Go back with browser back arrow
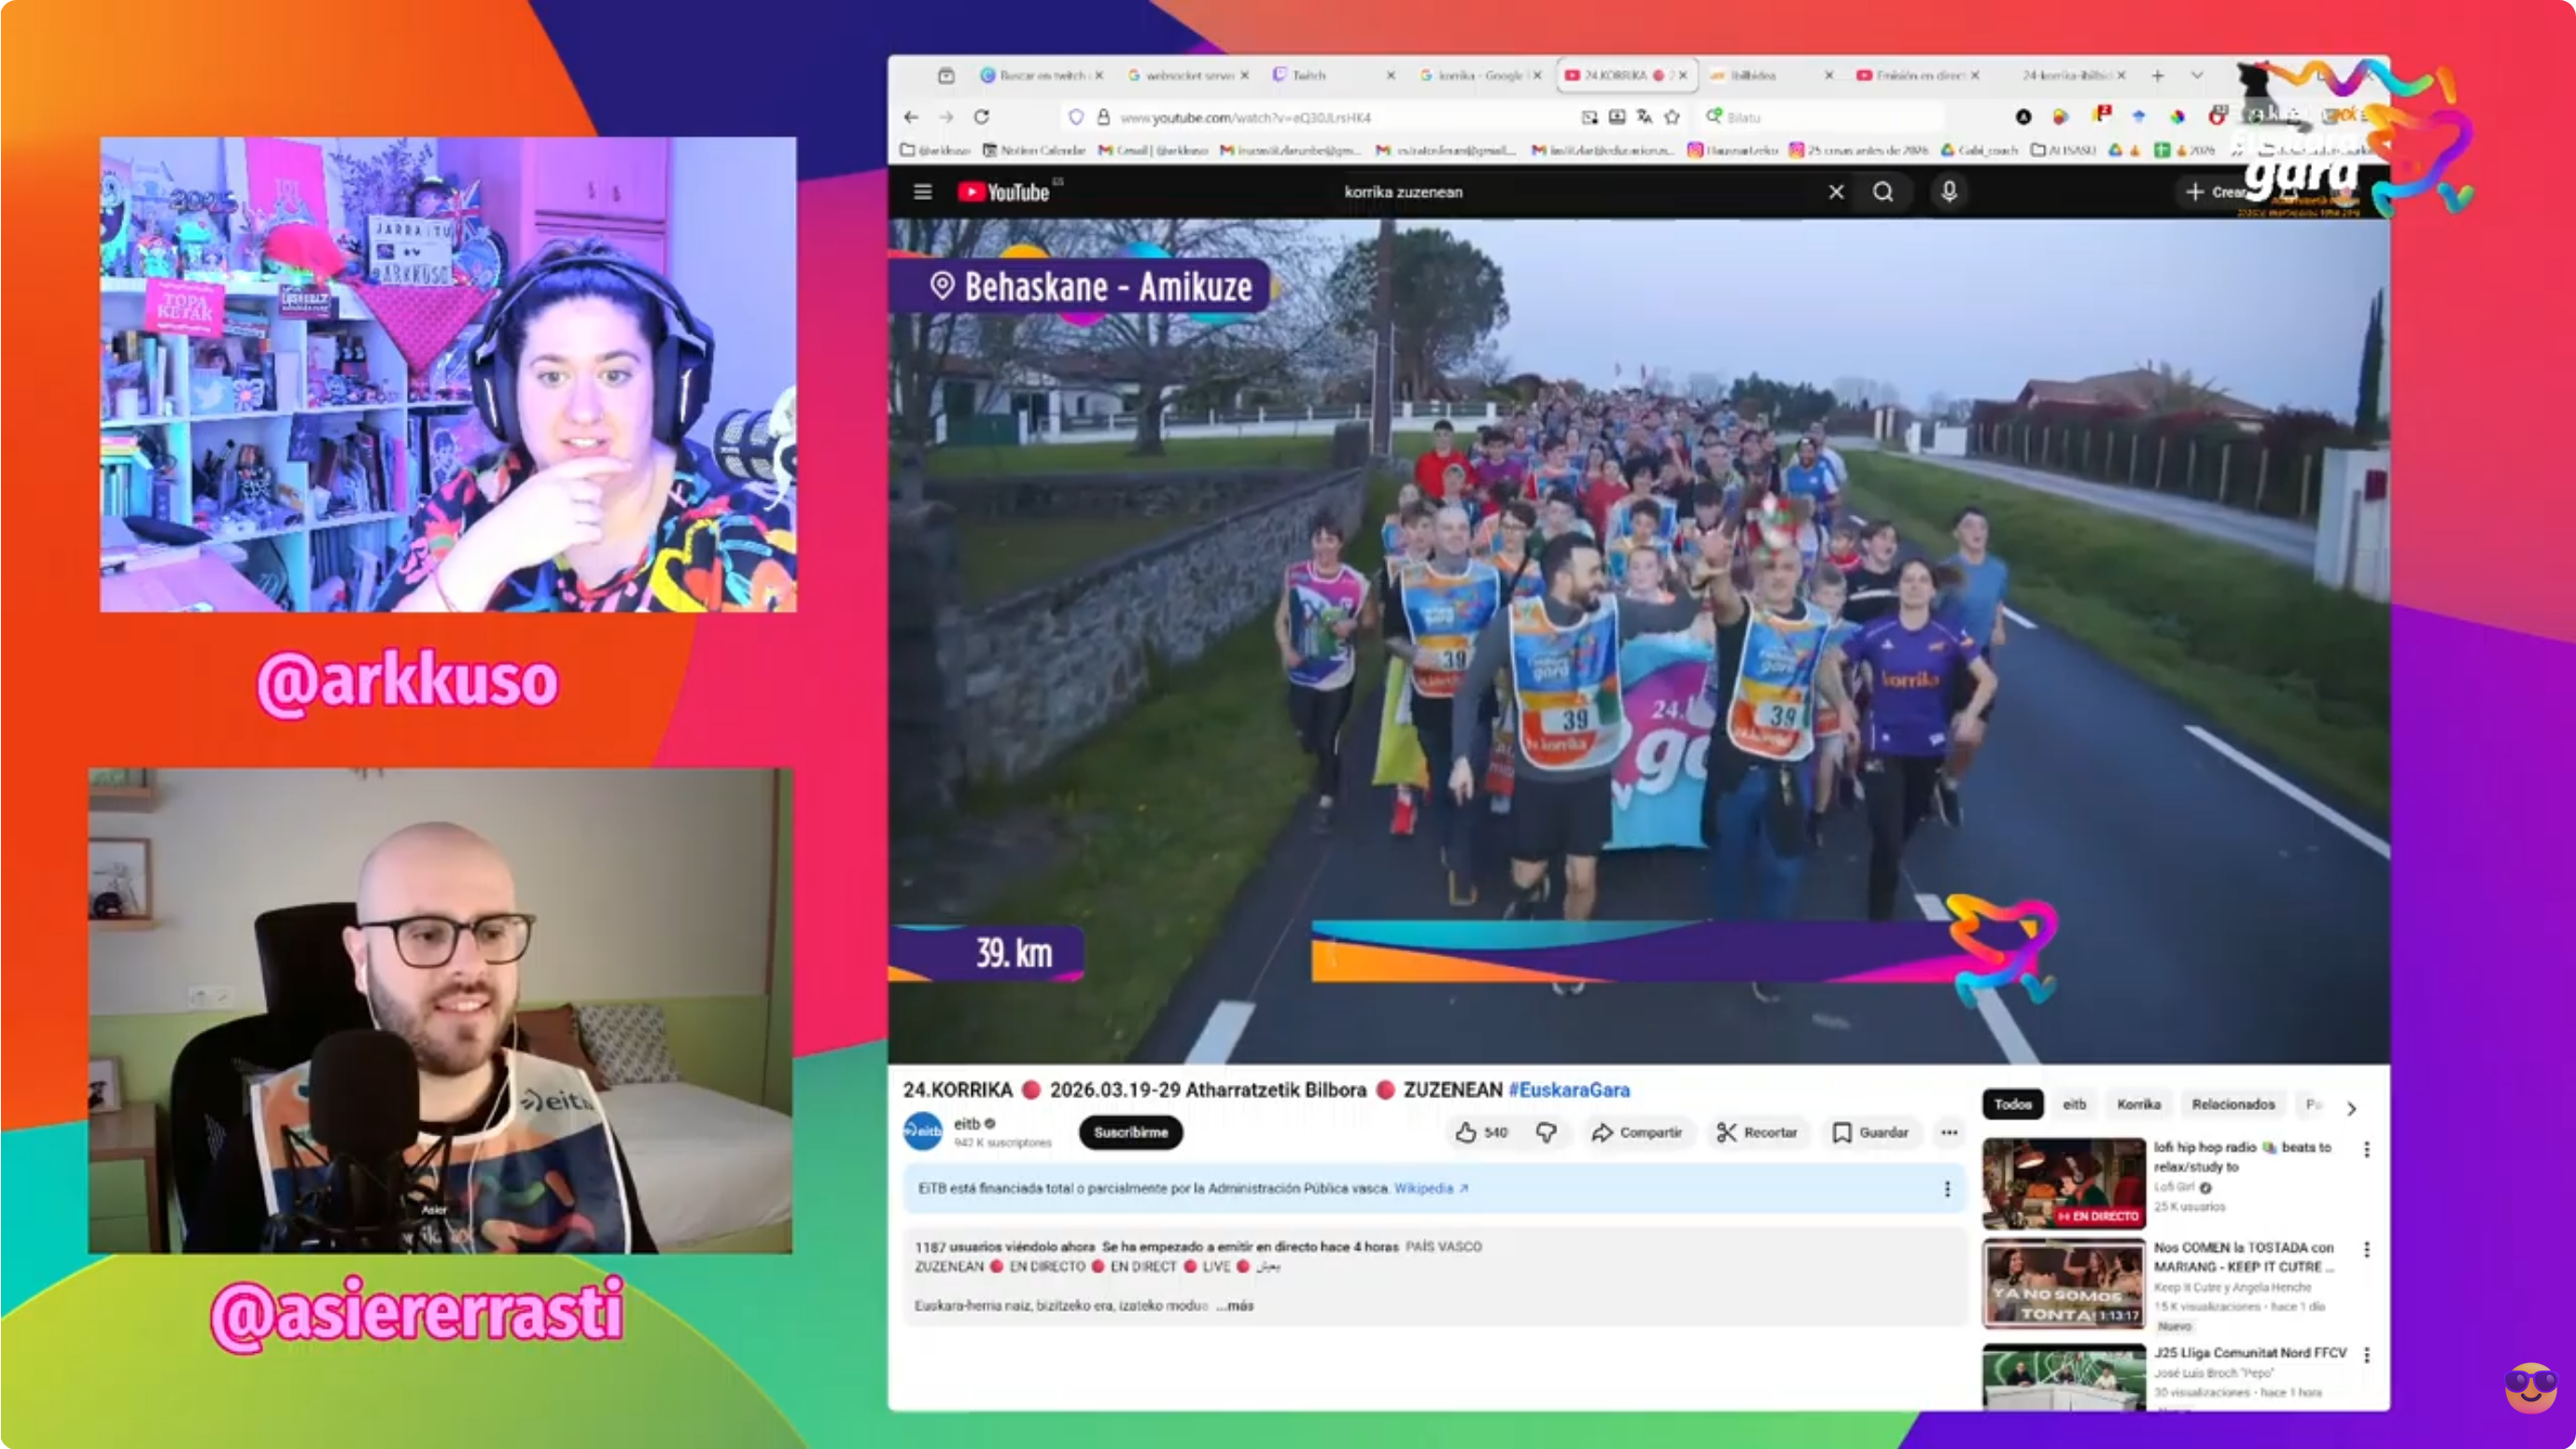This screenshot has width=2576, height=1449. tap(910, 117)
